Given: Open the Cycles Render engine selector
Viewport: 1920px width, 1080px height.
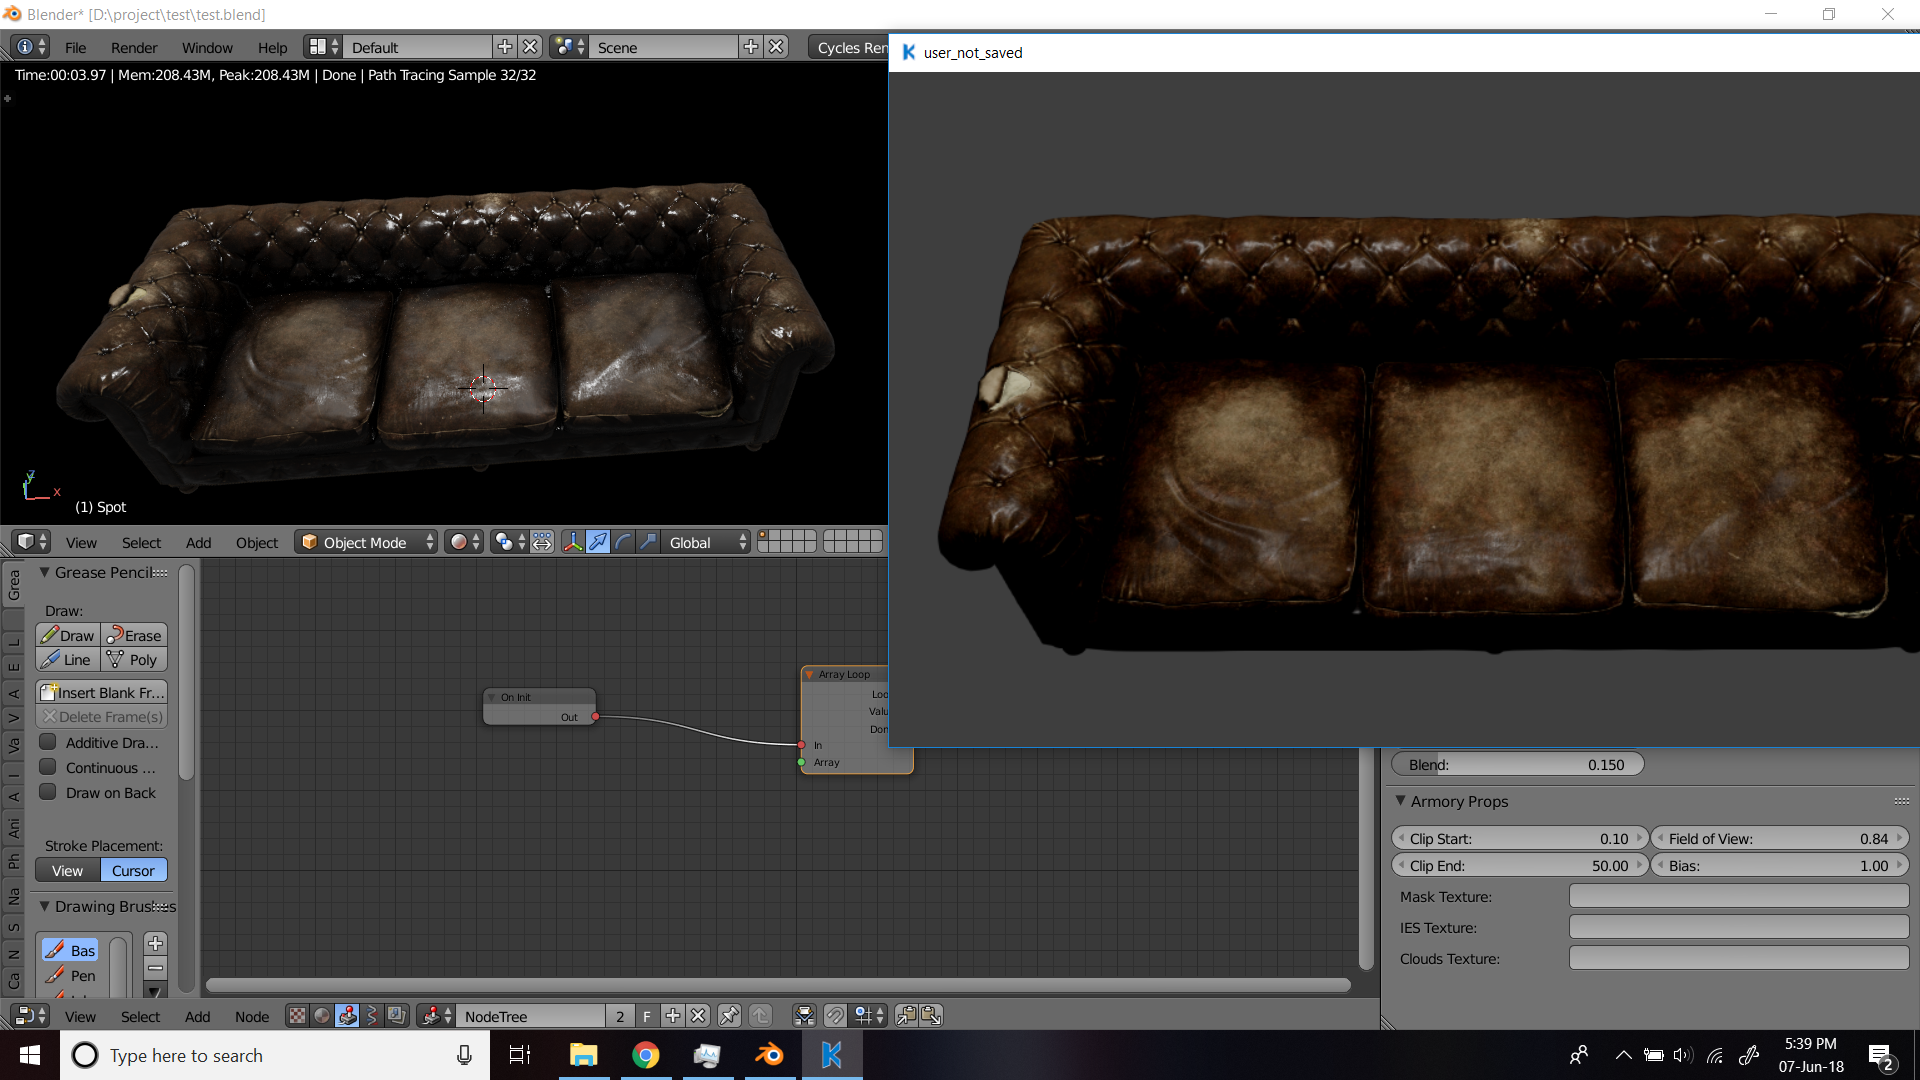Looking at the screenshot, I should (x=848, y=47).
